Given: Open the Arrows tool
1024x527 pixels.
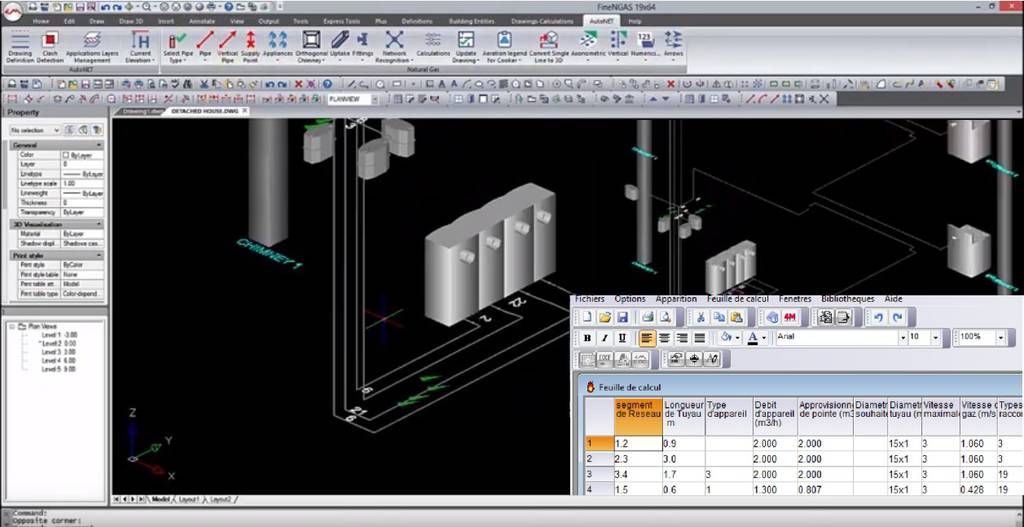Looking at the screenshot, I should coord(673,46).
